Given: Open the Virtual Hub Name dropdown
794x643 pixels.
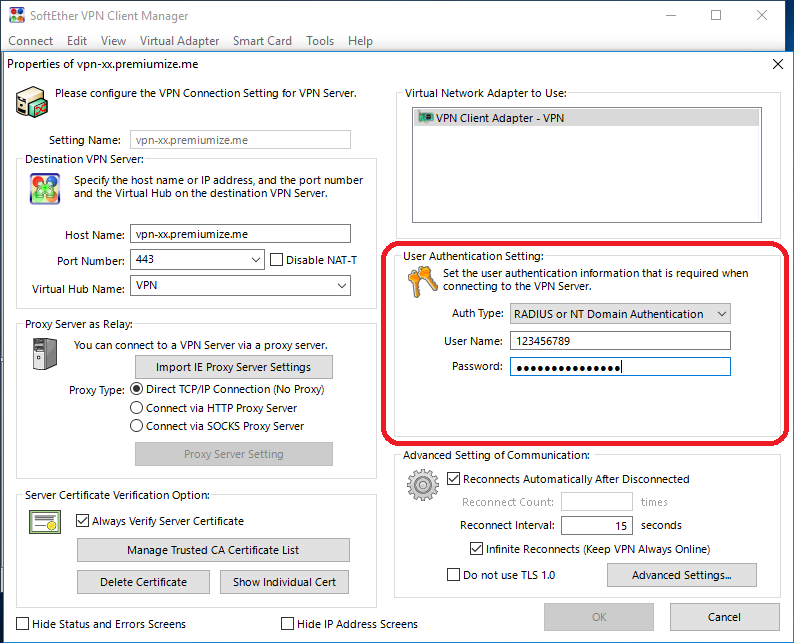Looking at the screenshot, I should 342,286.
